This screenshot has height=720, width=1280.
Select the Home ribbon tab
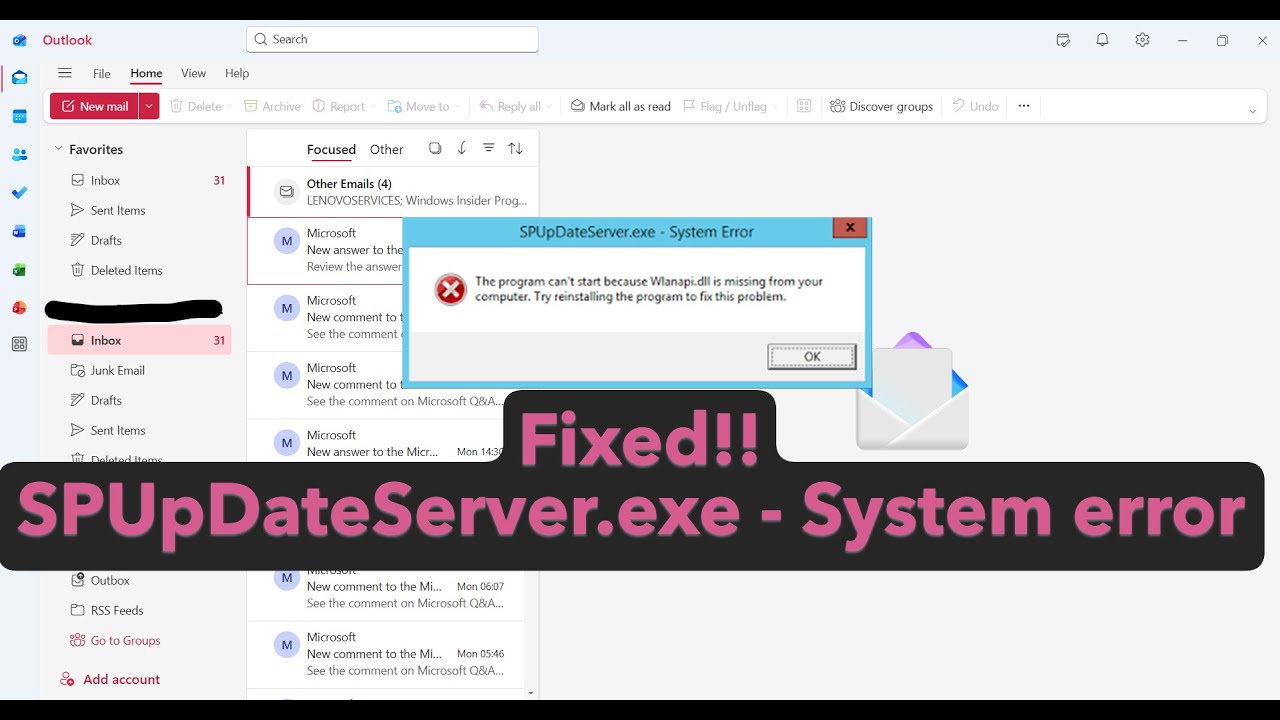[x=146, y=74]
